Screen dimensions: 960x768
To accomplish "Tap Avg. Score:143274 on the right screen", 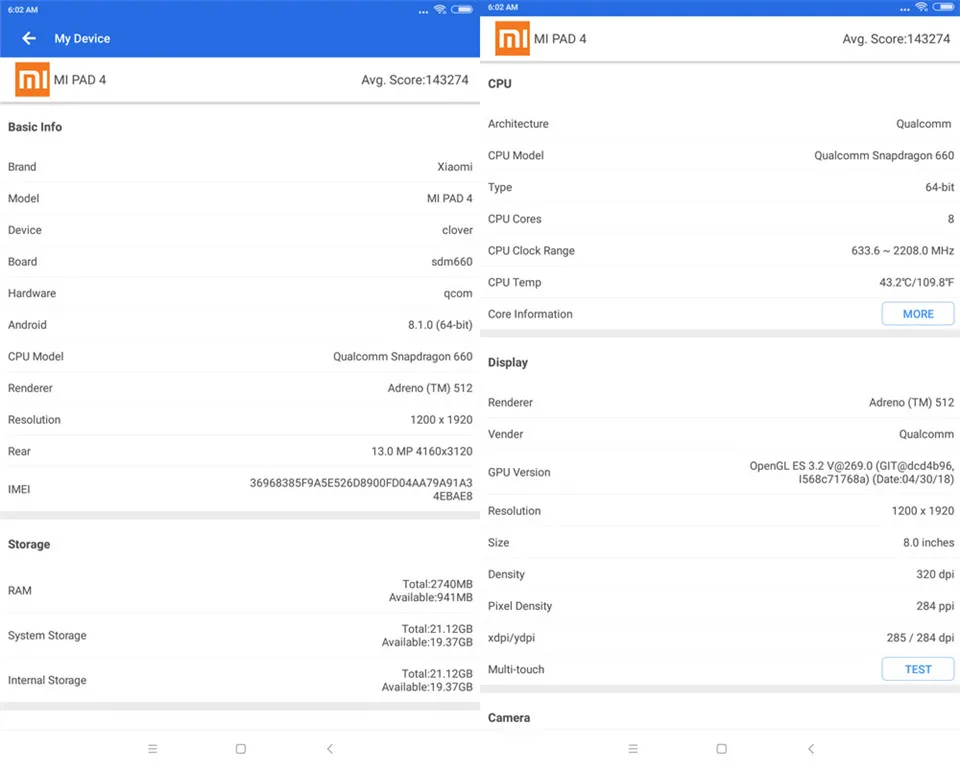I will (896, 39).
